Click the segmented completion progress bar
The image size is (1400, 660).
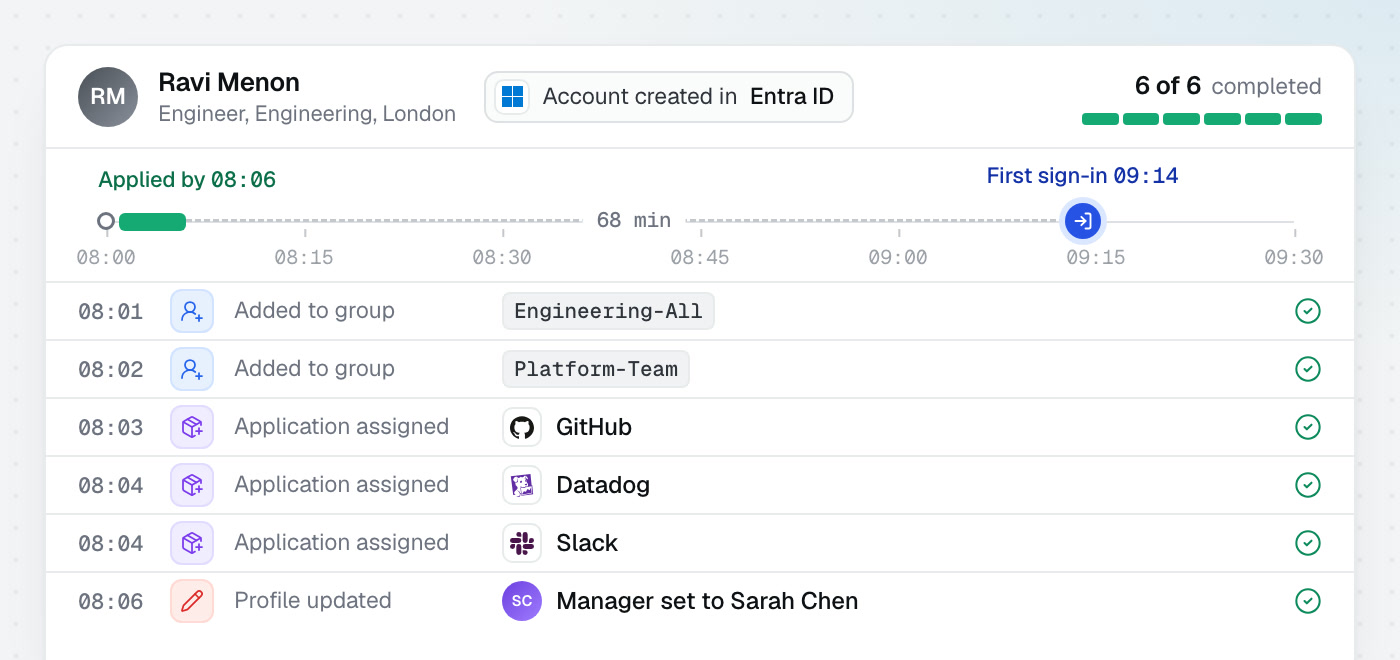[1202, 119]
